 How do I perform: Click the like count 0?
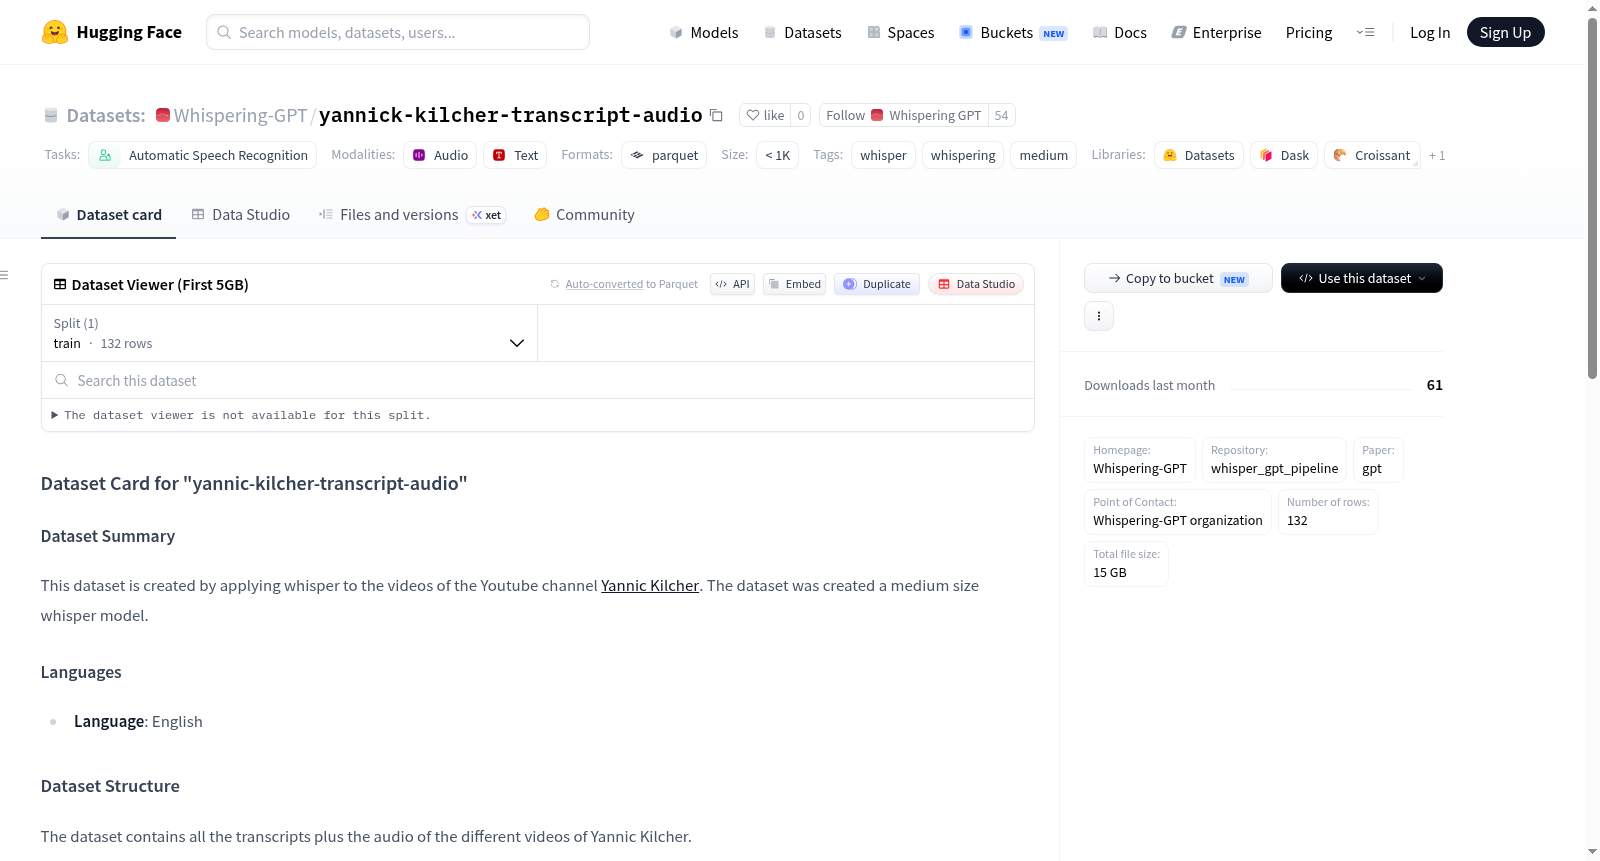coord(801,115)
